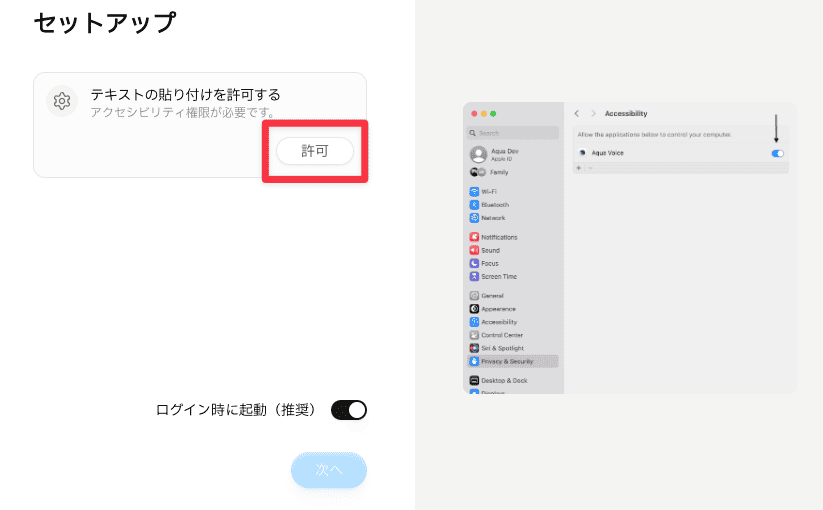This screenshot has width=823, height=510.
Task: Click the アクセシビリティ権限が必要です text
Action: click(x=183, y=112)
